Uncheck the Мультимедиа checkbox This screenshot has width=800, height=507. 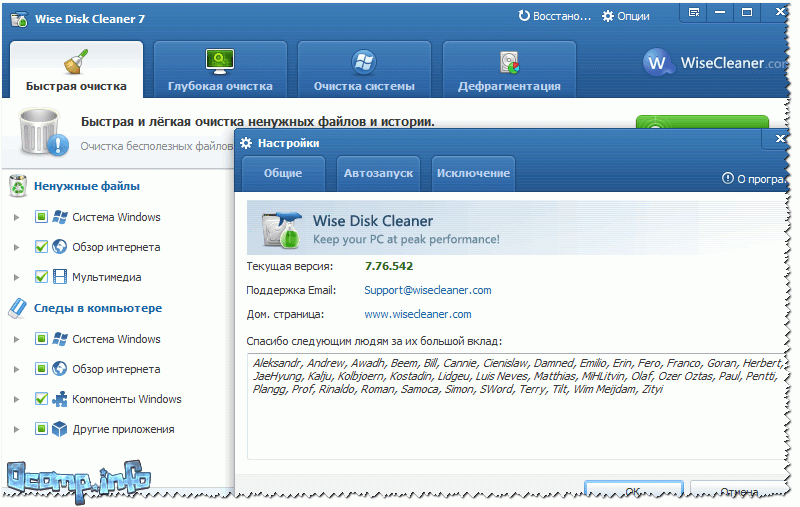click(41, 277)
